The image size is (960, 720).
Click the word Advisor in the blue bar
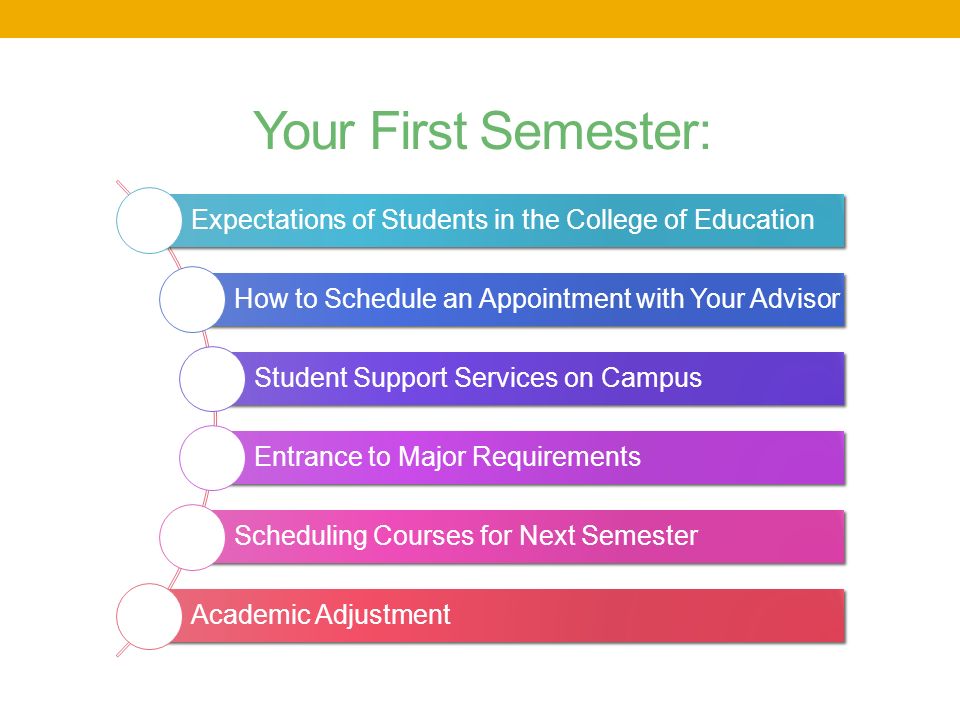click(x=795, y=299)
